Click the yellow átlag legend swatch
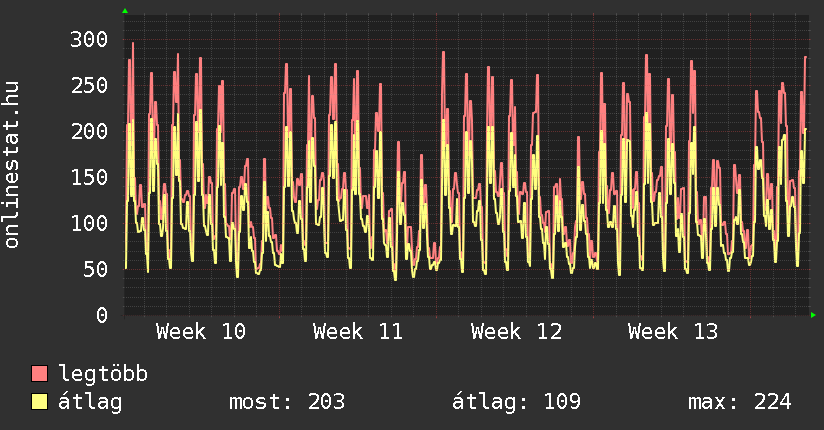This screenshot has height=430, width=824. (x=39, y=402)
